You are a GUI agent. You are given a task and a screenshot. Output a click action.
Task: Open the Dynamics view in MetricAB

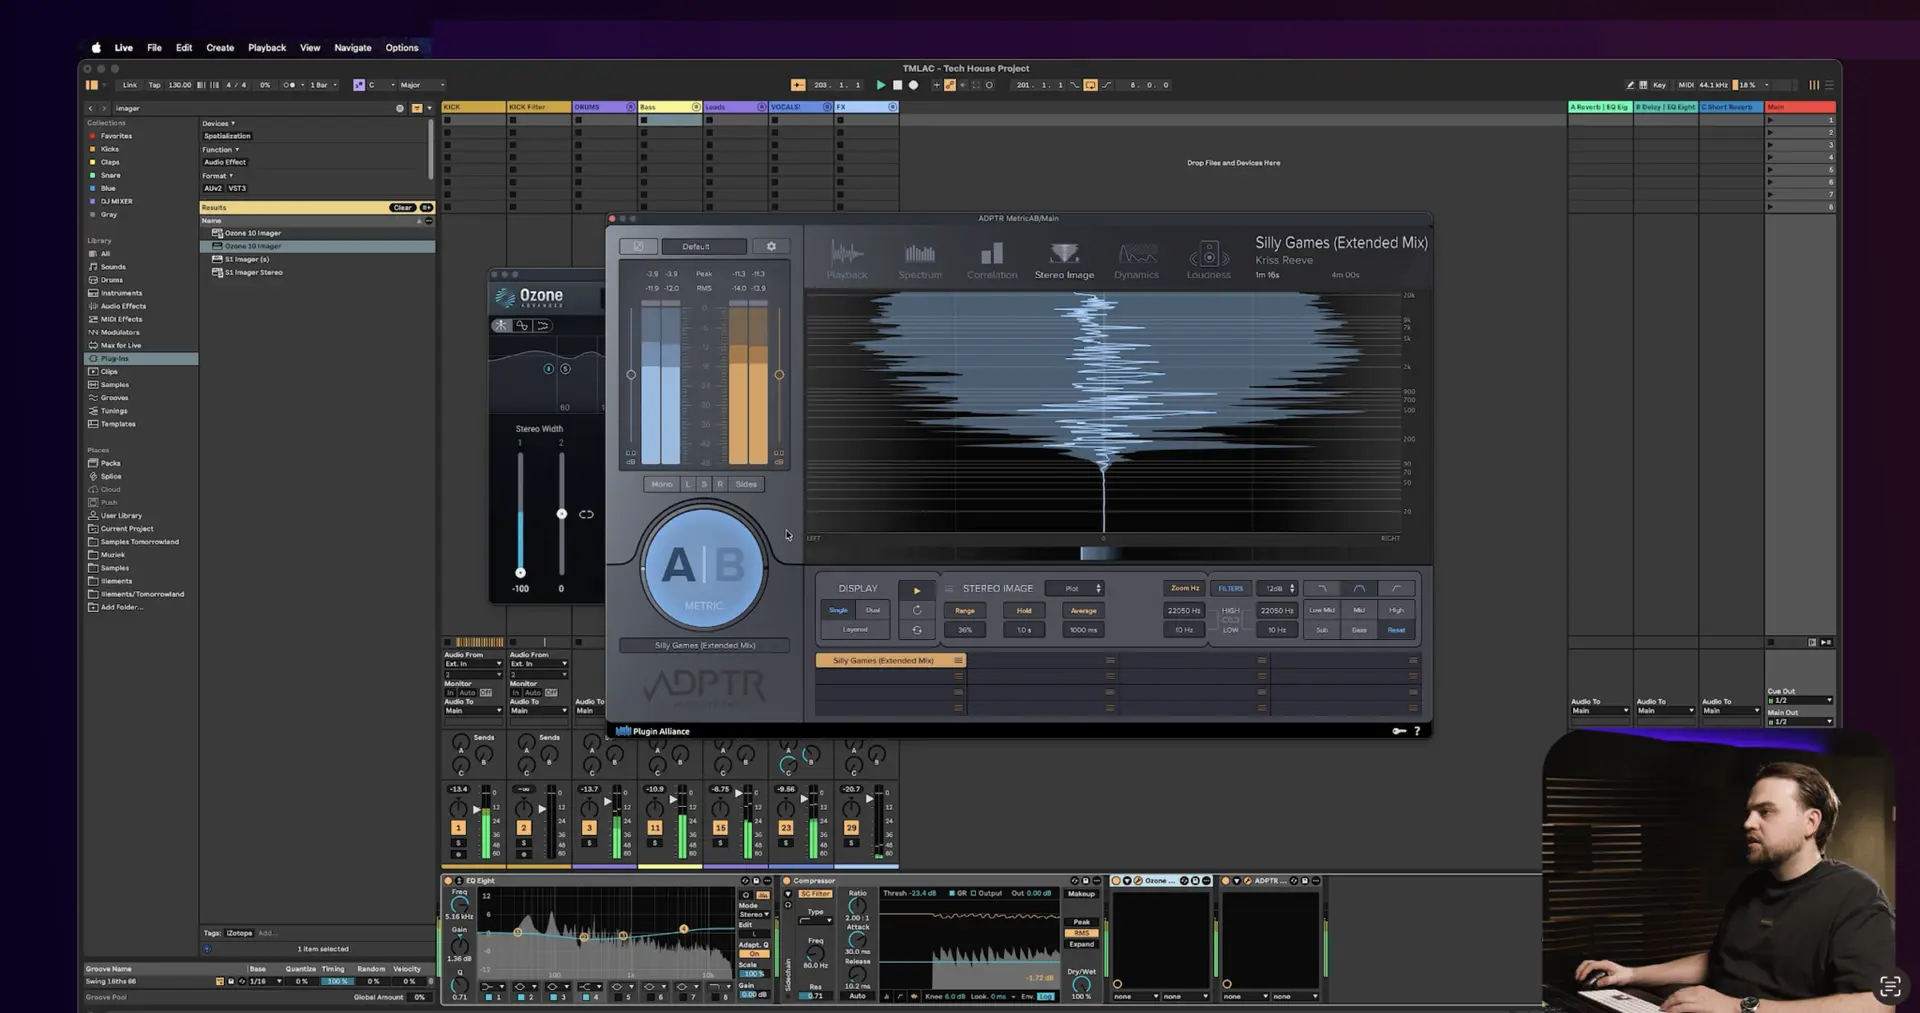[x=1137, y=260]
